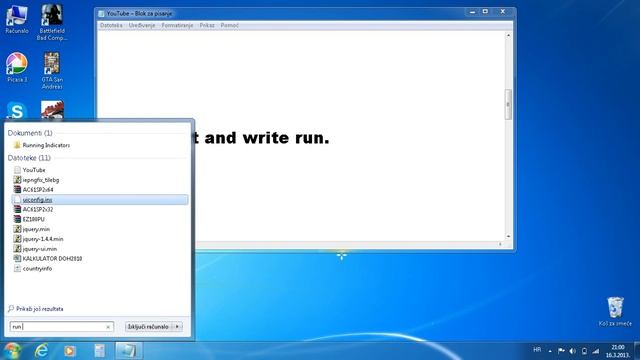Close the Notepad window
Image resolution: width=640 pixels, height=360 pixels.
(x=503, y=12)
